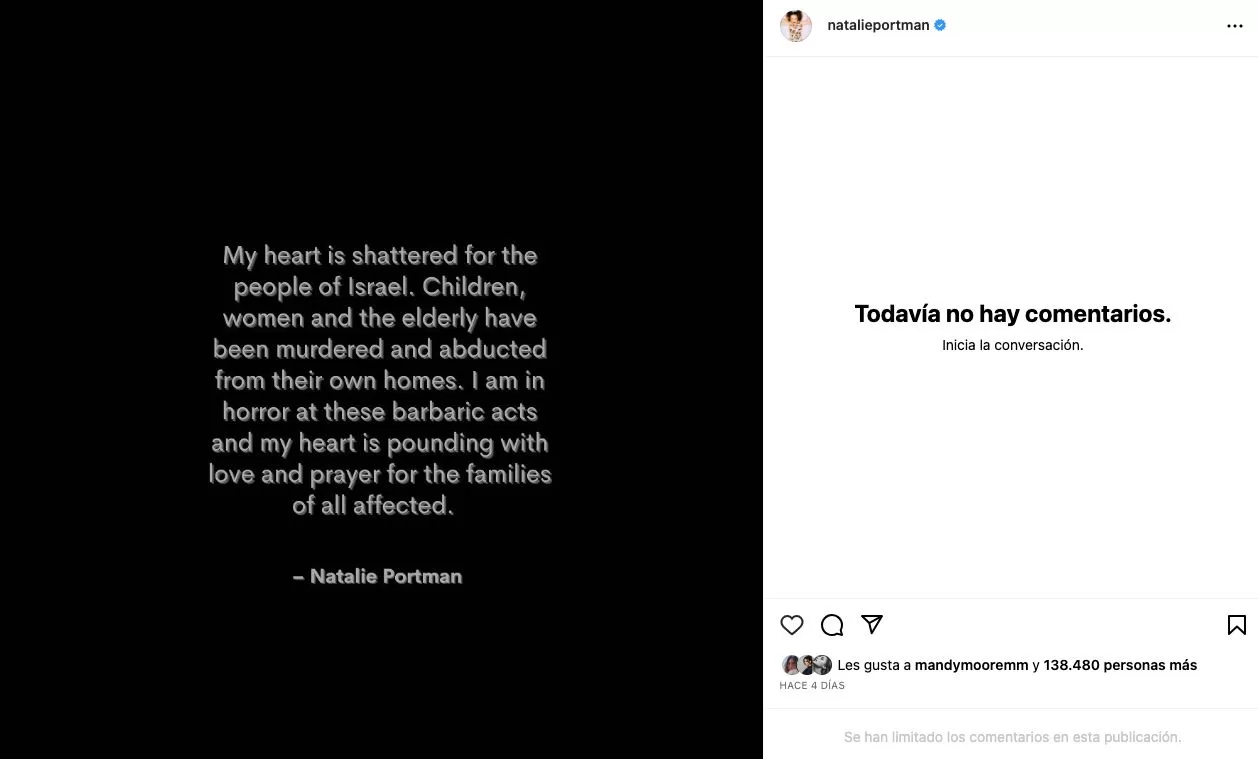Open the three-dot more options menu
Image resolution: width=1258 pixels, height=759 pixels.
tap(1235, 26)
